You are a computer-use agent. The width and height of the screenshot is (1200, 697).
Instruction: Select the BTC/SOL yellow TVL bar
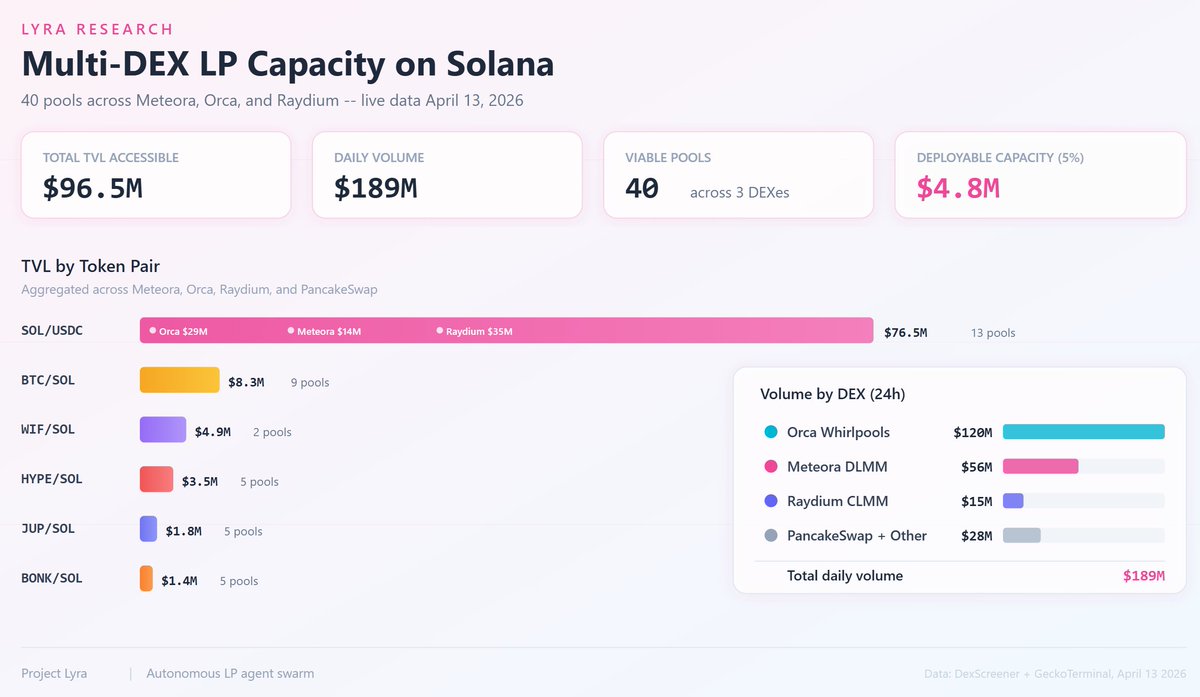tap(179, 380)
